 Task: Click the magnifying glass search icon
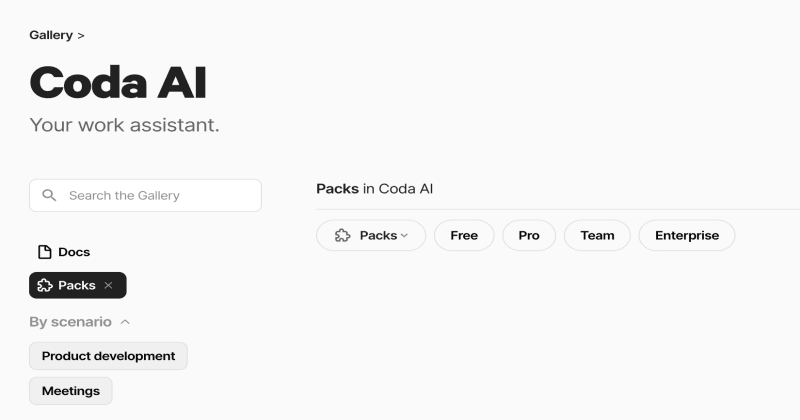click(49, 195)
